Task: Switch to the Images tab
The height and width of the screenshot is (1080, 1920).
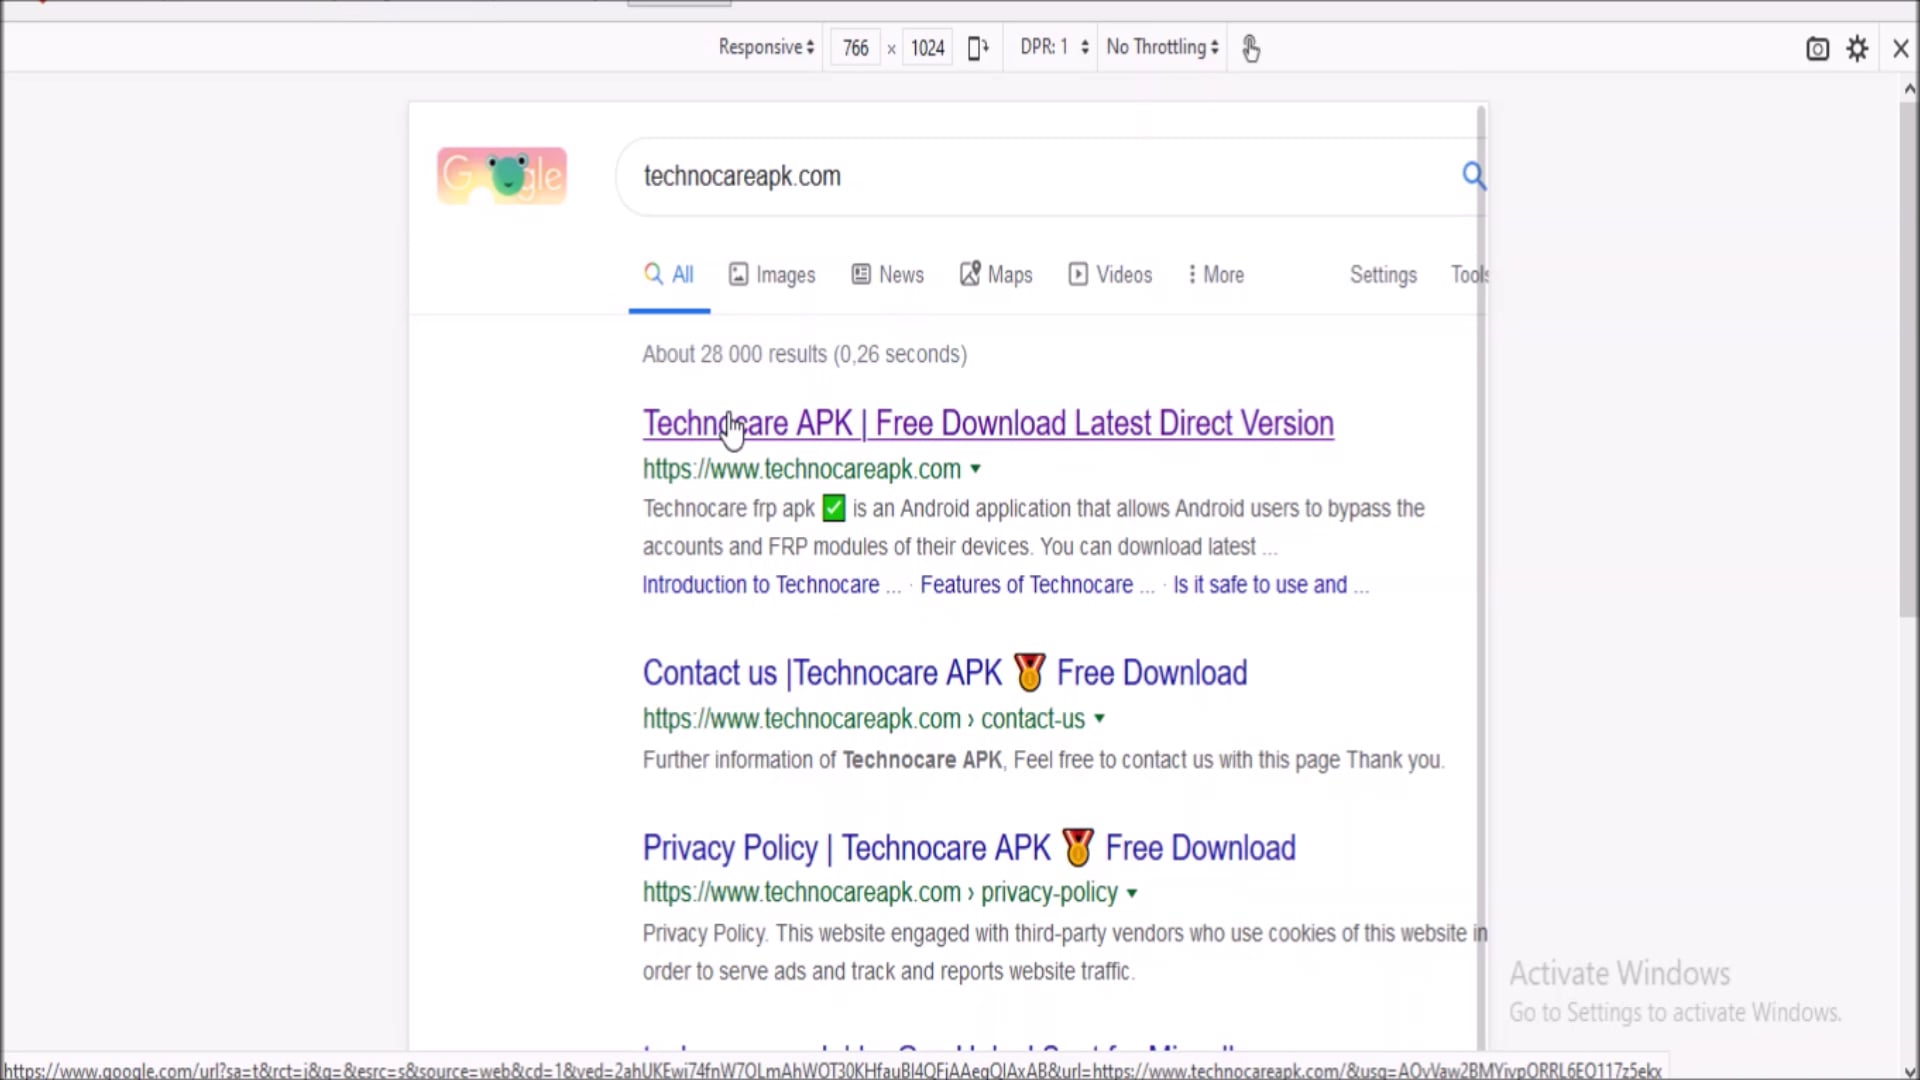Action: 772,275
